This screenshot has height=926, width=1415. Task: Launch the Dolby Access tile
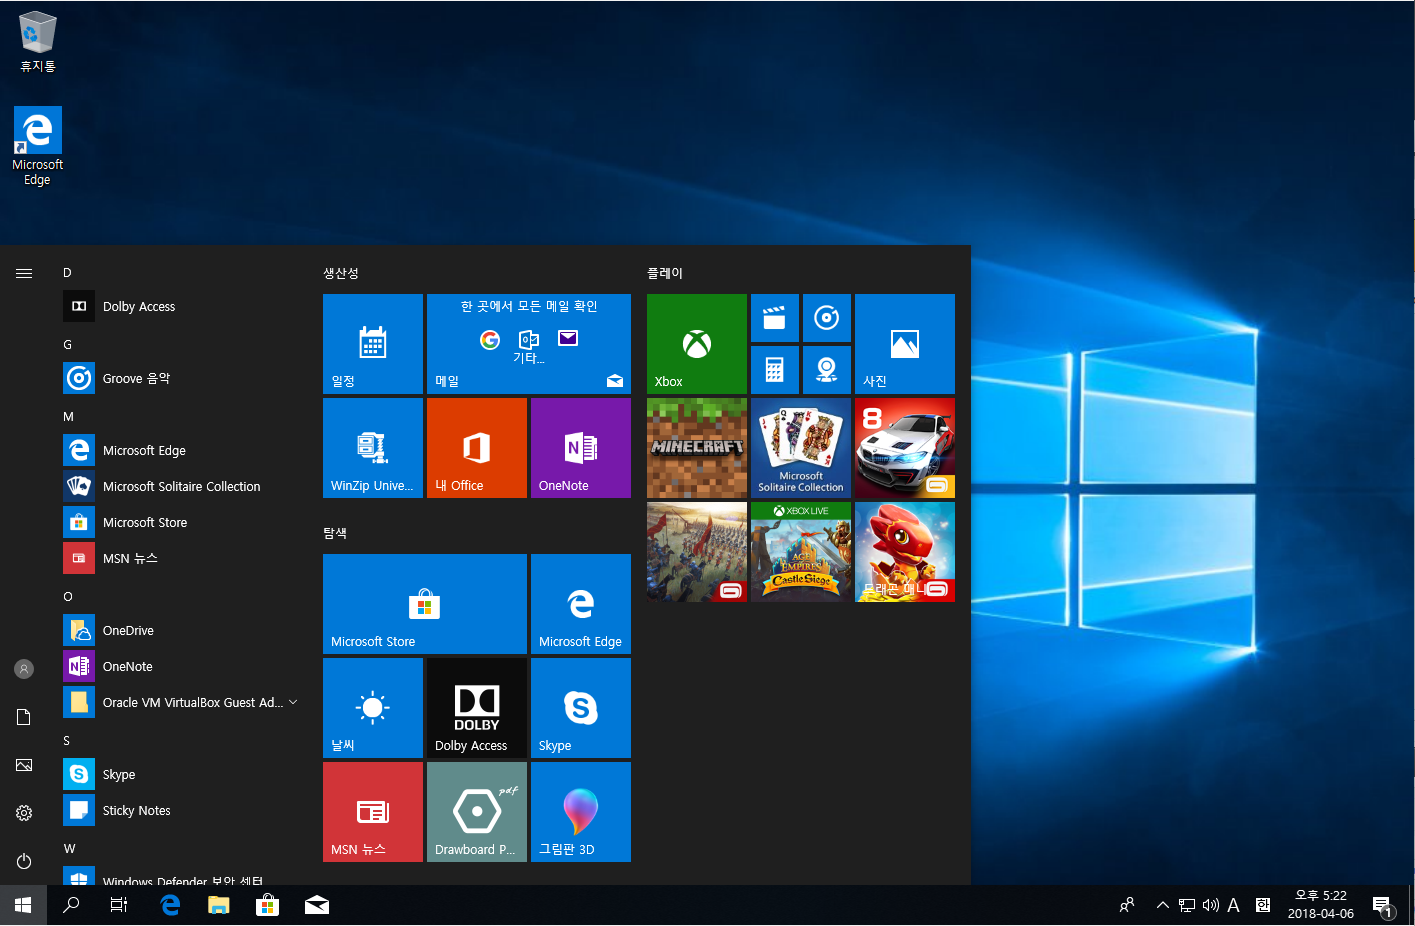point(477,708)
